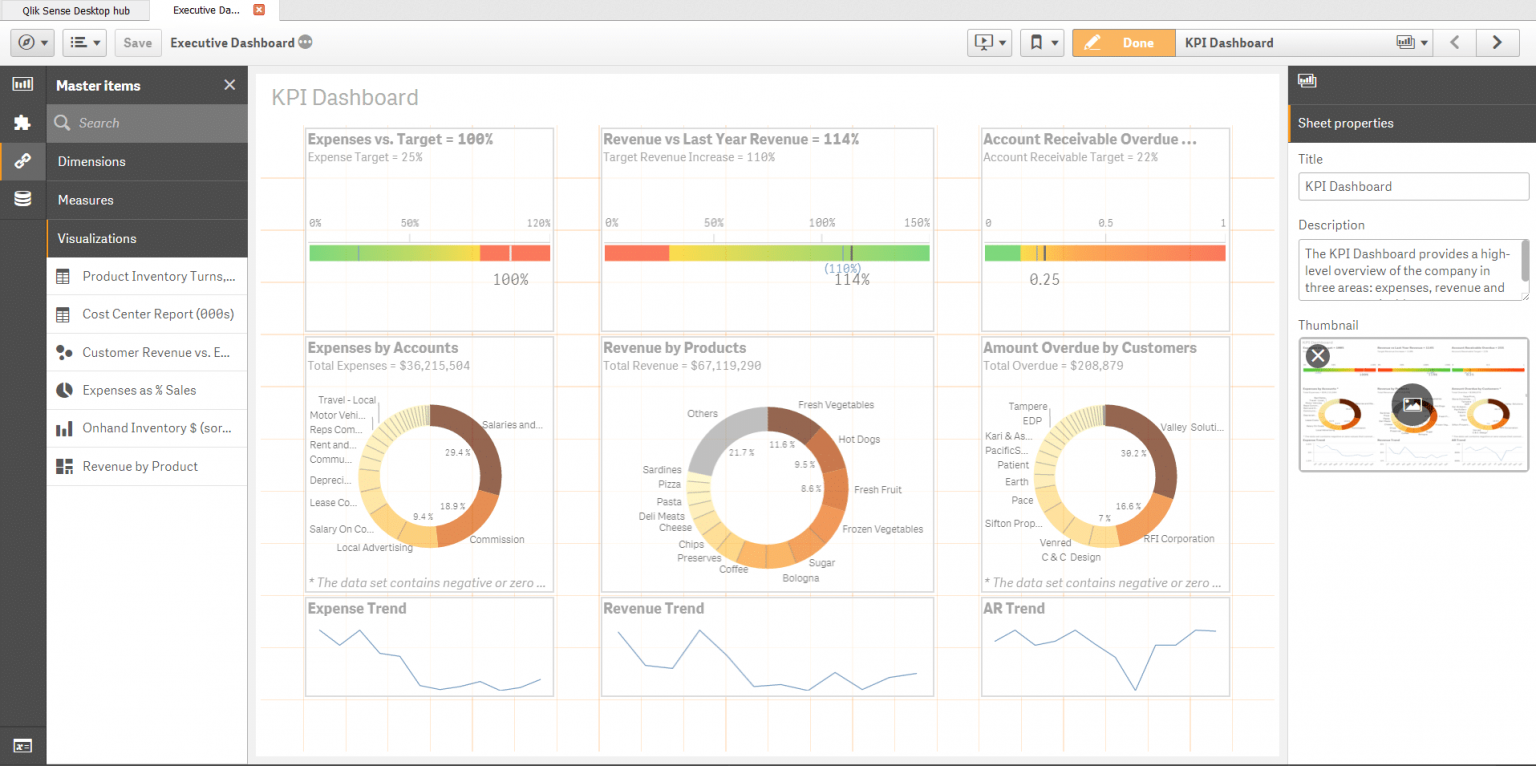Select the Master items link icon

tap(22, 160)
